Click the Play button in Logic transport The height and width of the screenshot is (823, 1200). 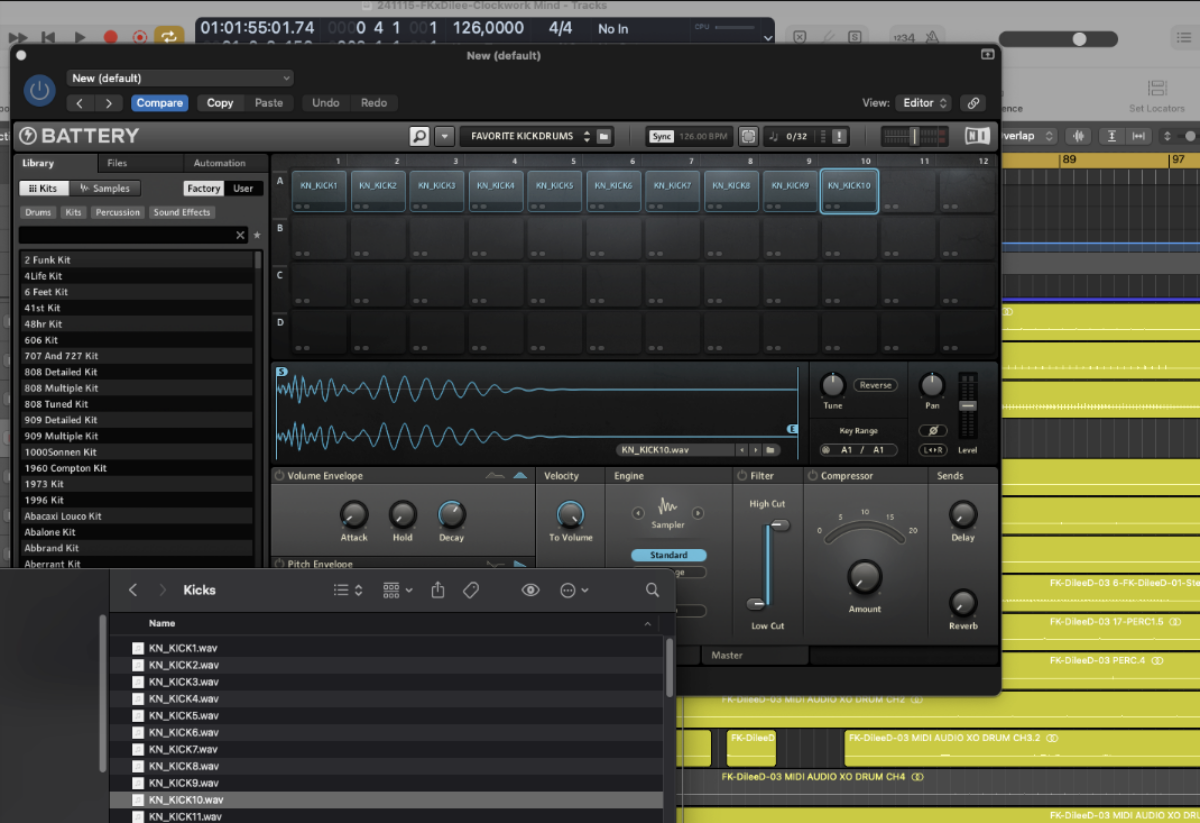pos(80,37)
